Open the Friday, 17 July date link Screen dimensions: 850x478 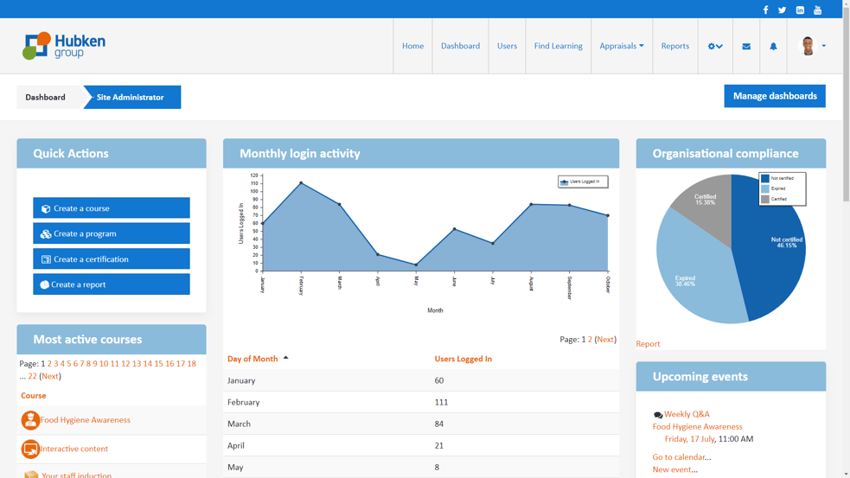pyautogui.click(x=690, y=439)
